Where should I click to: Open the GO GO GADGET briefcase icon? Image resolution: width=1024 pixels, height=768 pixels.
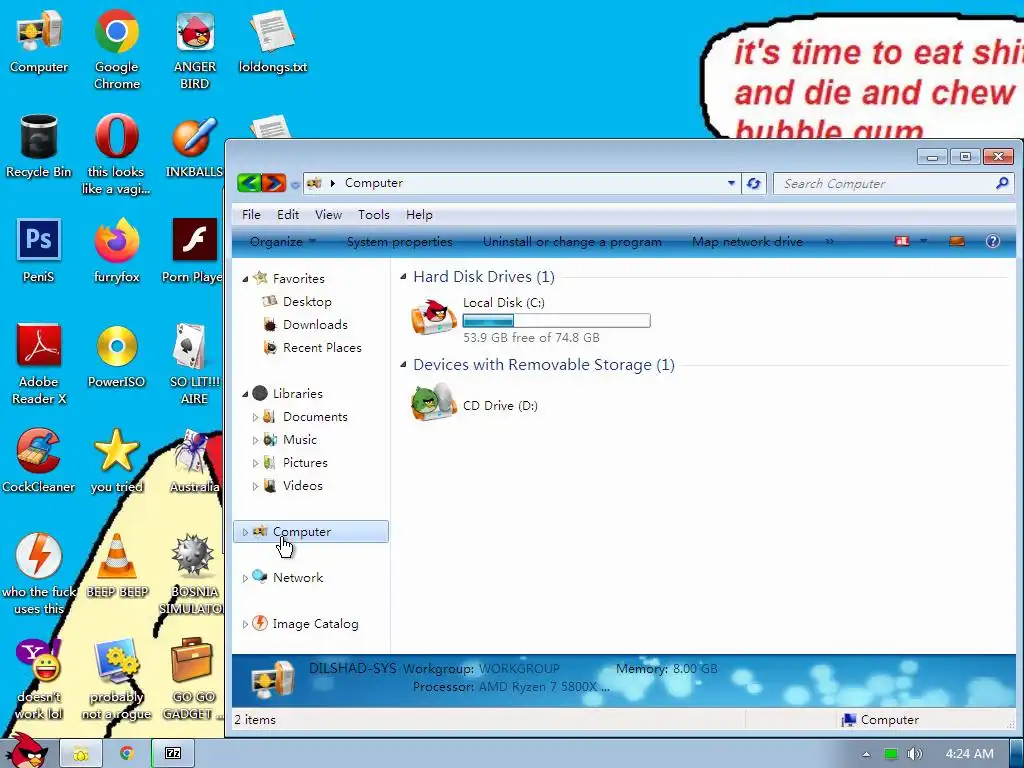[193, 679]
